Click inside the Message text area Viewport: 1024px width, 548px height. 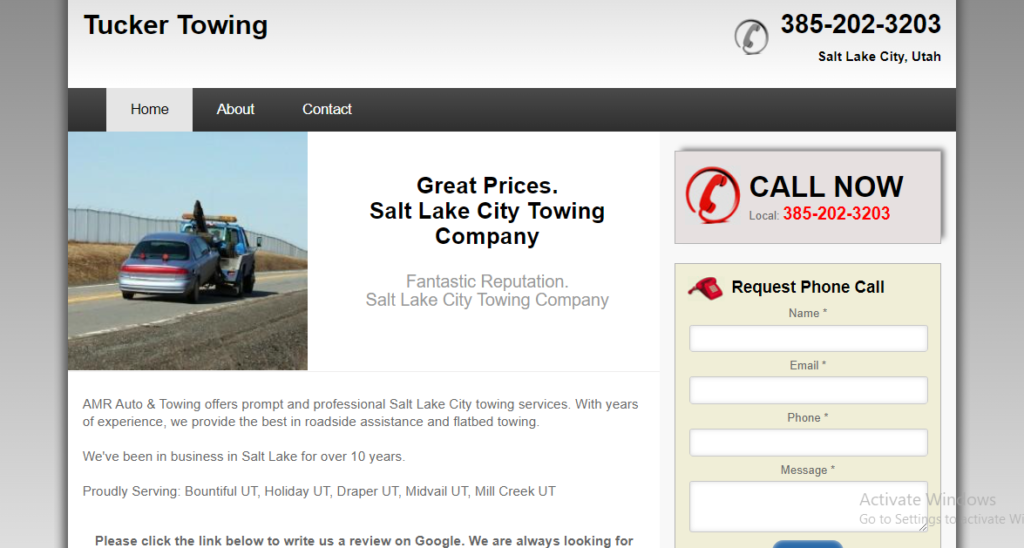[x=808, y=506]
